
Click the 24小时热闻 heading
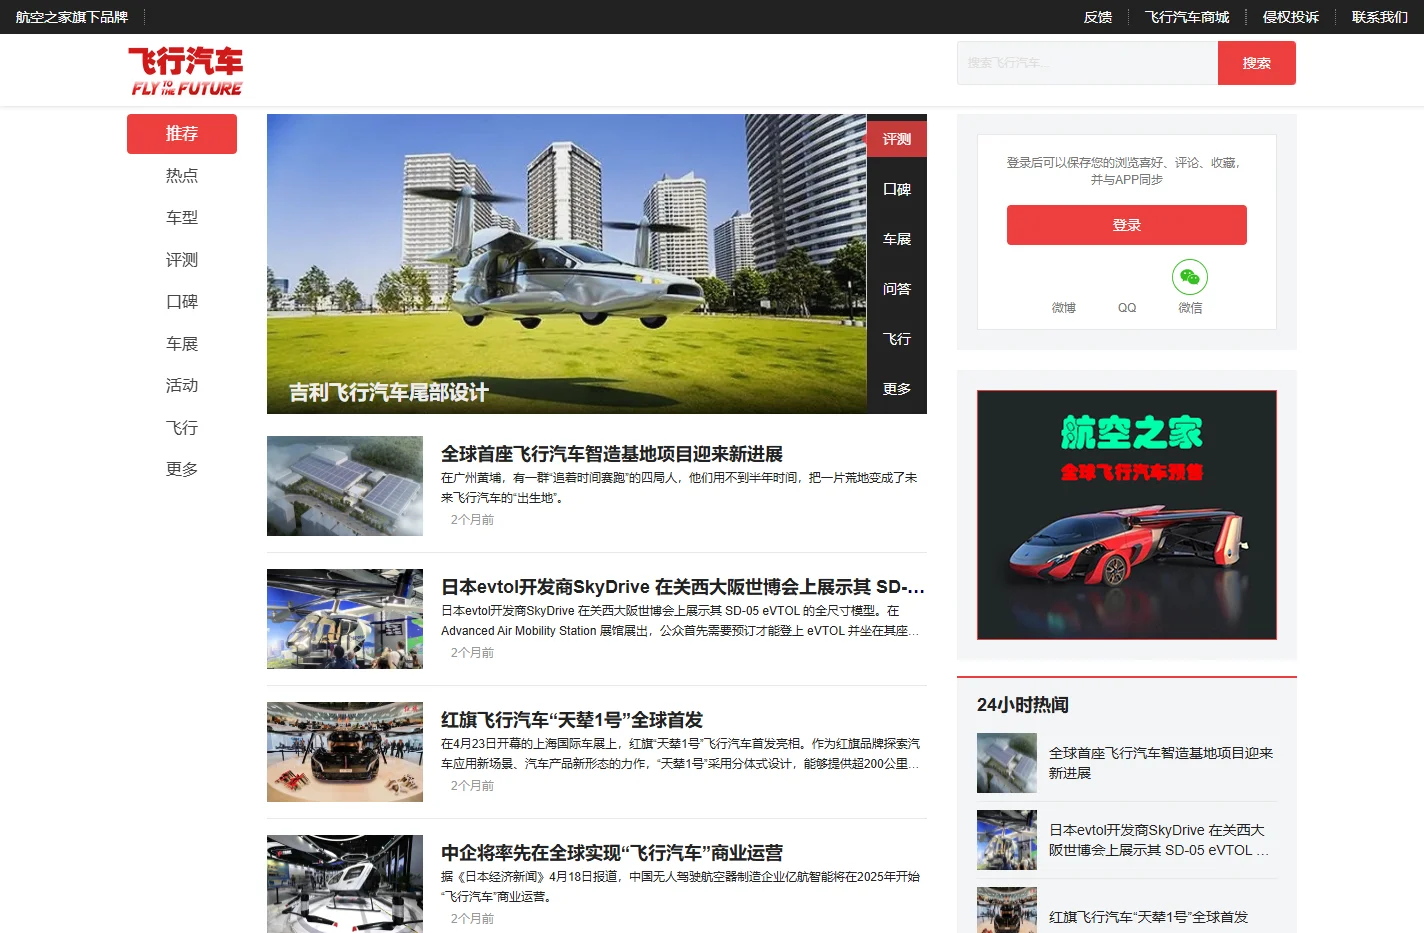coord(1023,705)
